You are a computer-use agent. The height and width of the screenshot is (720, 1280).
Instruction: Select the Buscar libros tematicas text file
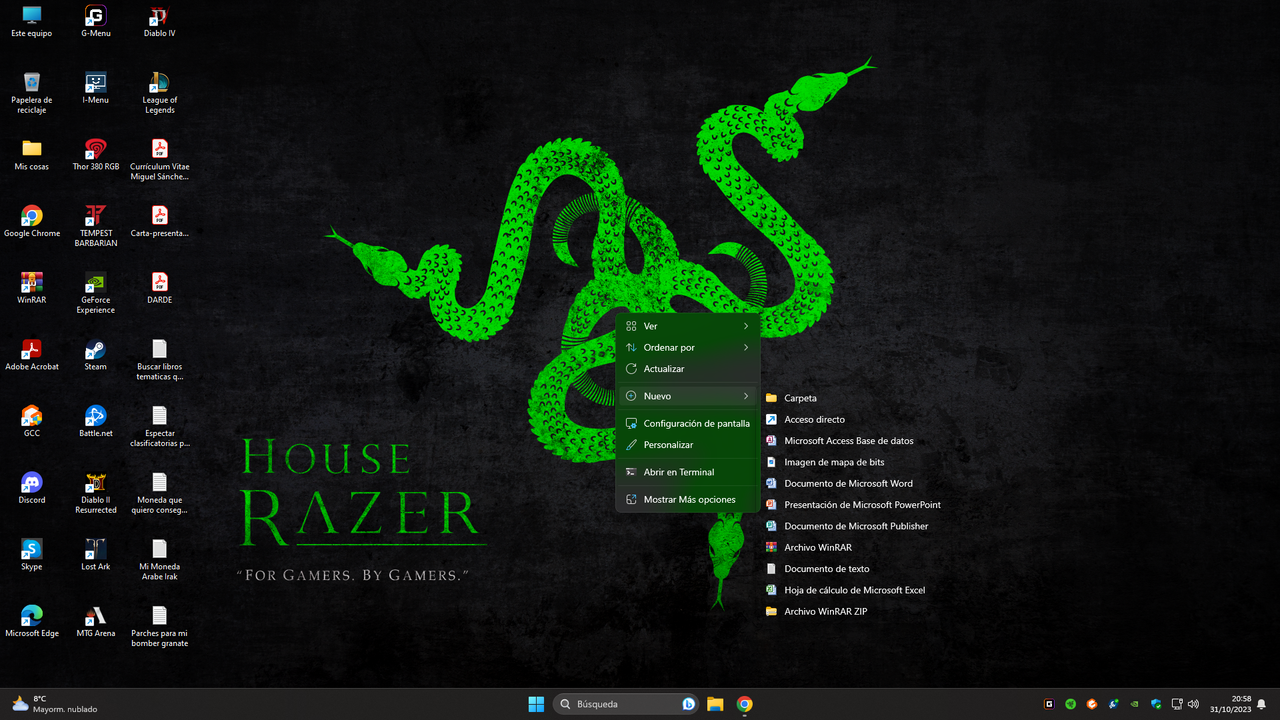pyautogui.click(x=159, y=359)
